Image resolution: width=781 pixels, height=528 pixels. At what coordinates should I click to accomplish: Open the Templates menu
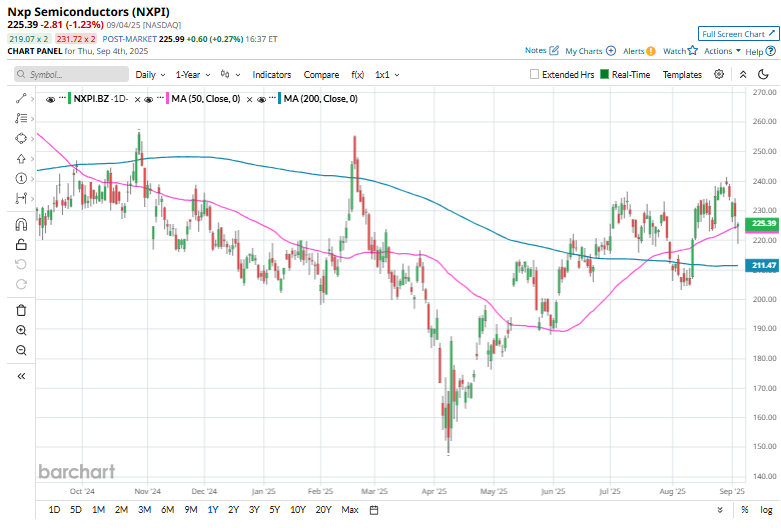point(682,74)
